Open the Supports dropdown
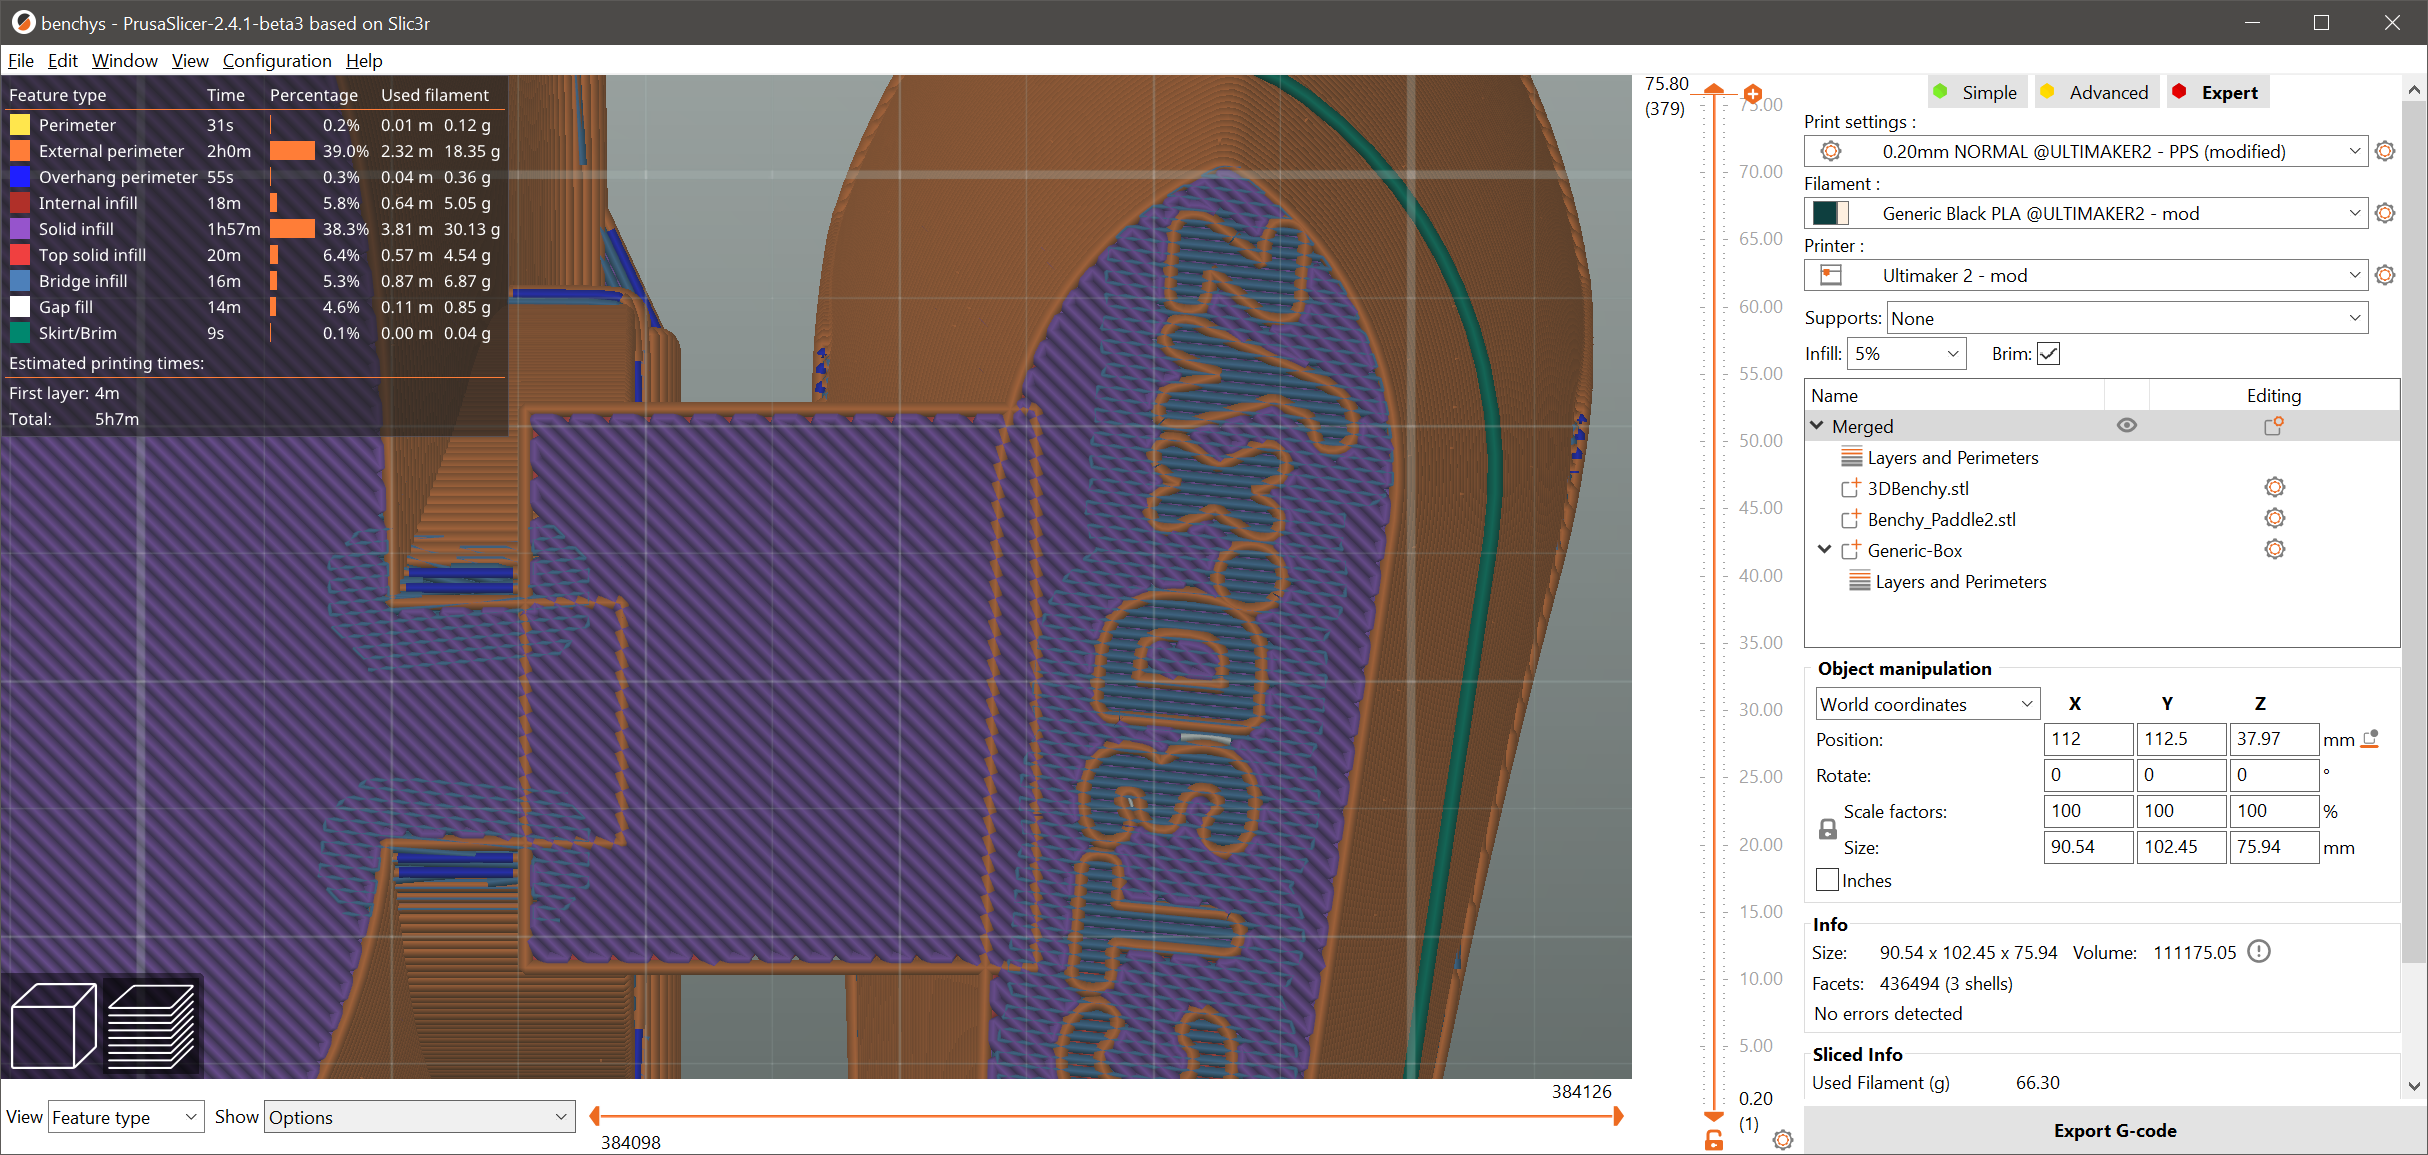Image resolution: width=2428 pixels, height=1155 pixels. pos(2126,318)
